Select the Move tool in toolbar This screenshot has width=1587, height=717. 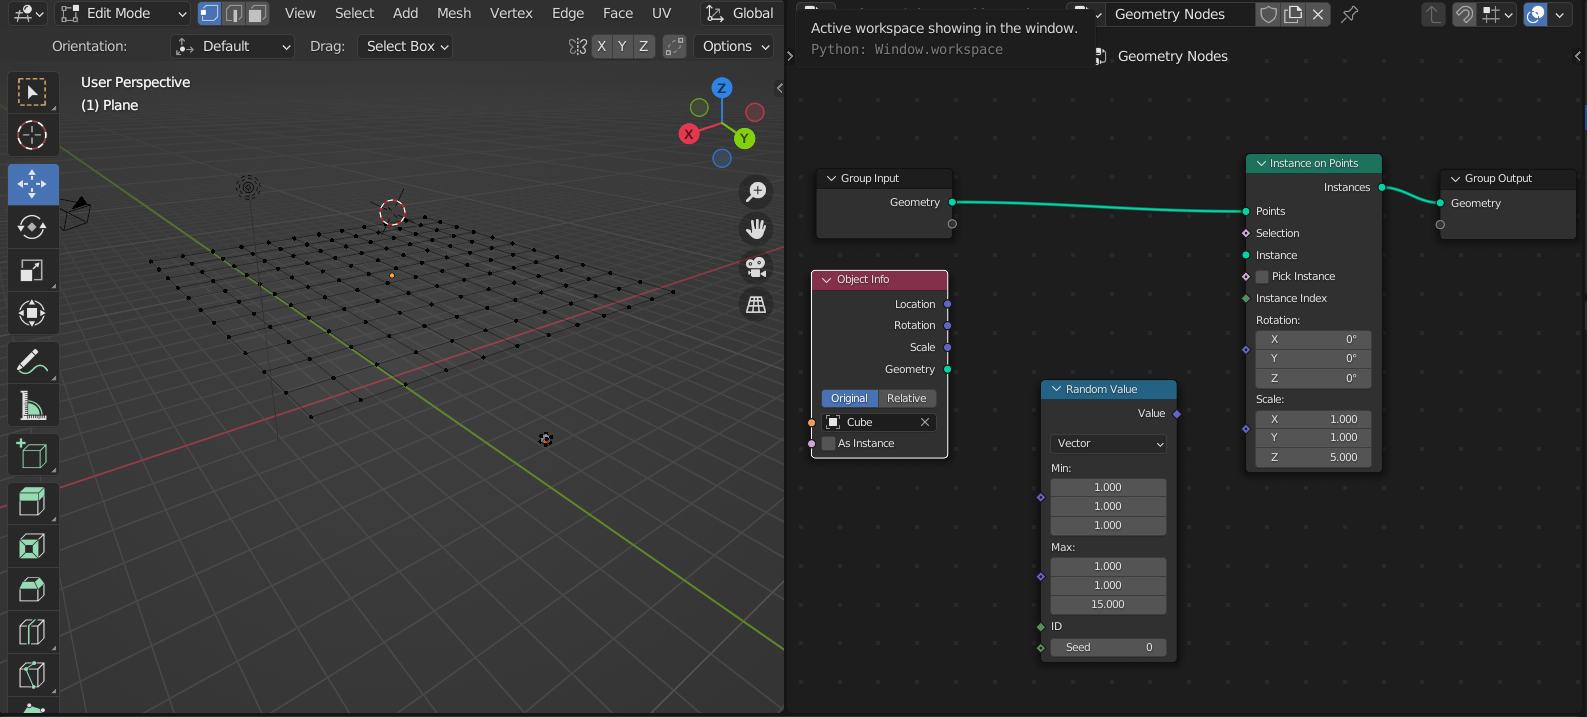32,184
